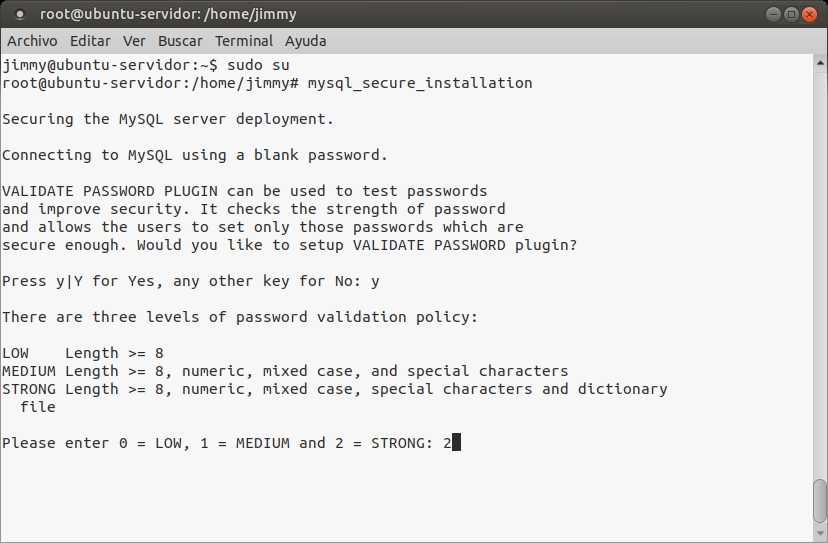828x543 pixels.
Task: Click the mysql_secure_installation command text
Action: (420, 83)
